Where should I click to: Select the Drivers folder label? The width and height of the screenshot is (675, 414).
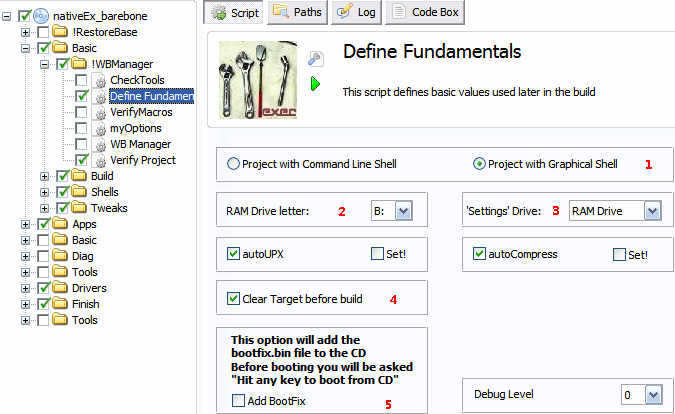89,288
